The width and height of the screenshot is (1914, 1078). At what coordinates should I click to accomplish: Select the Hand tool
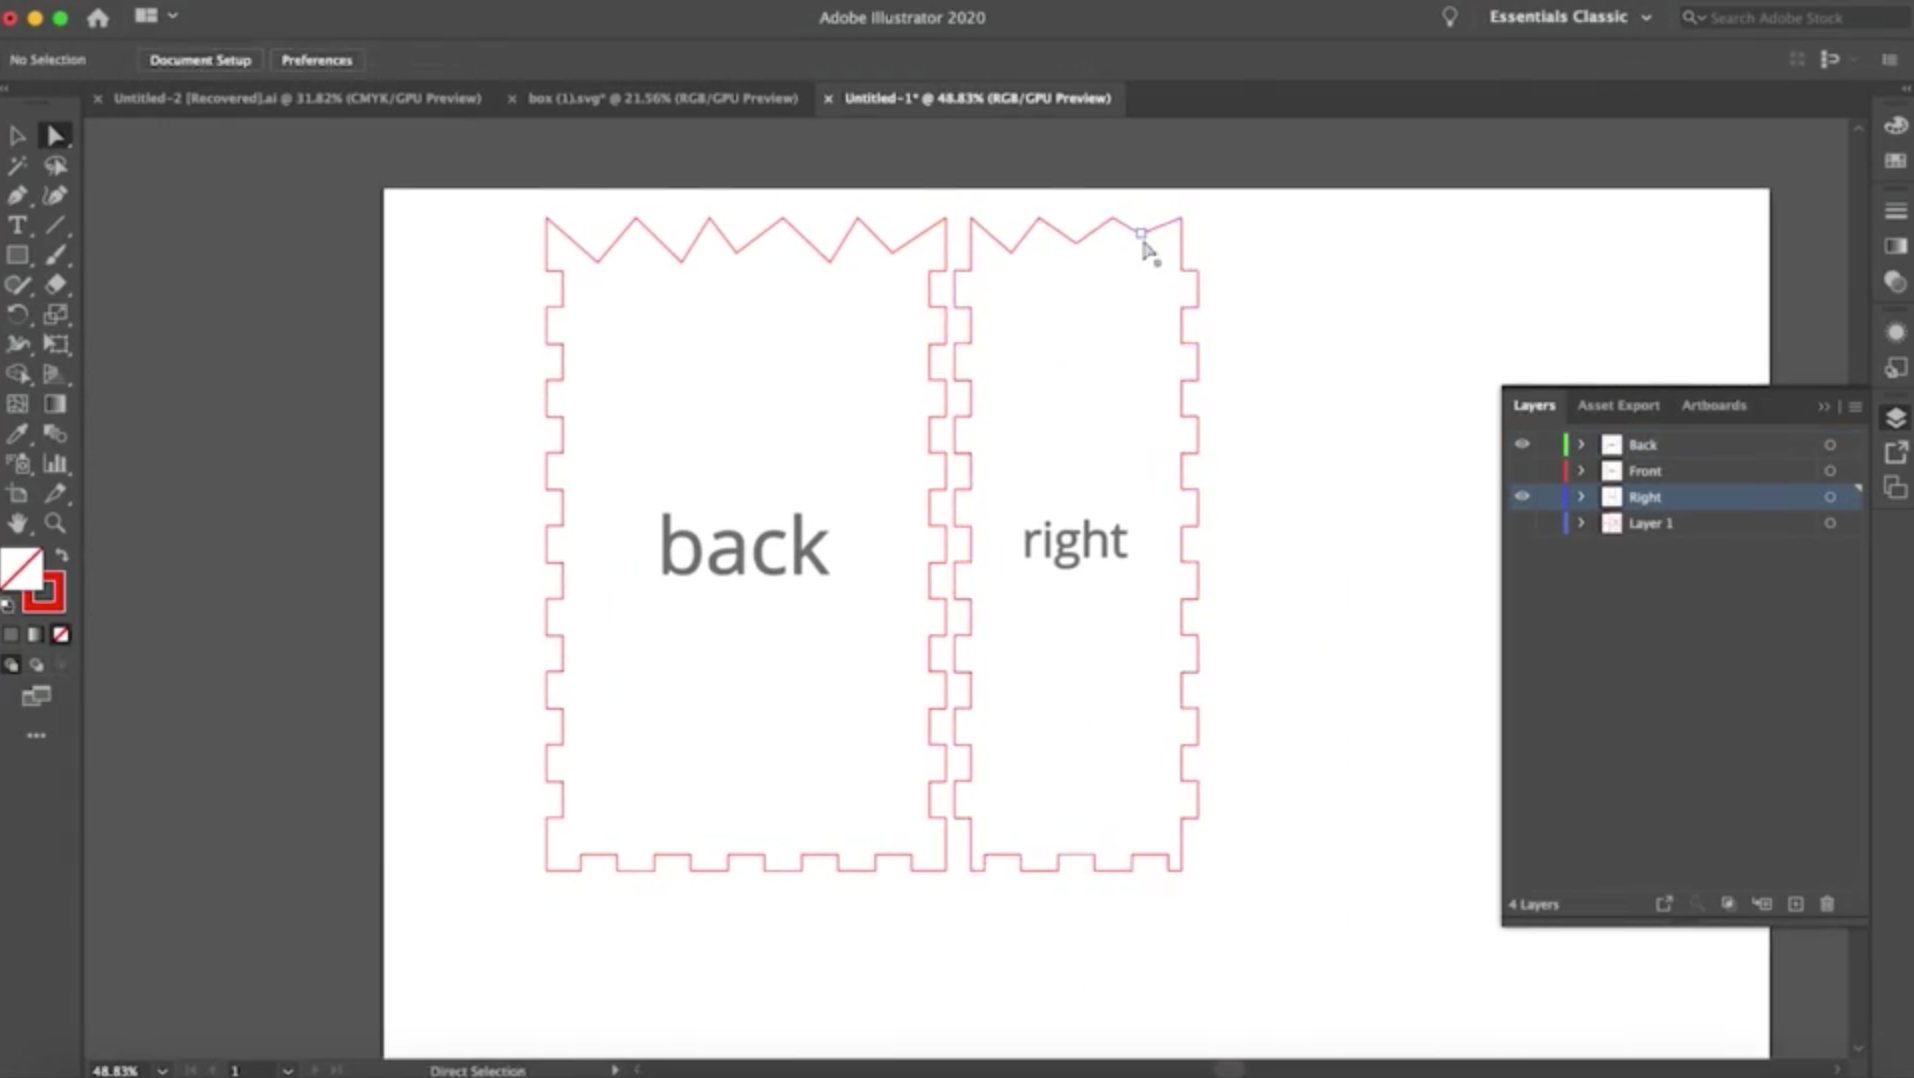pos(17,523)
